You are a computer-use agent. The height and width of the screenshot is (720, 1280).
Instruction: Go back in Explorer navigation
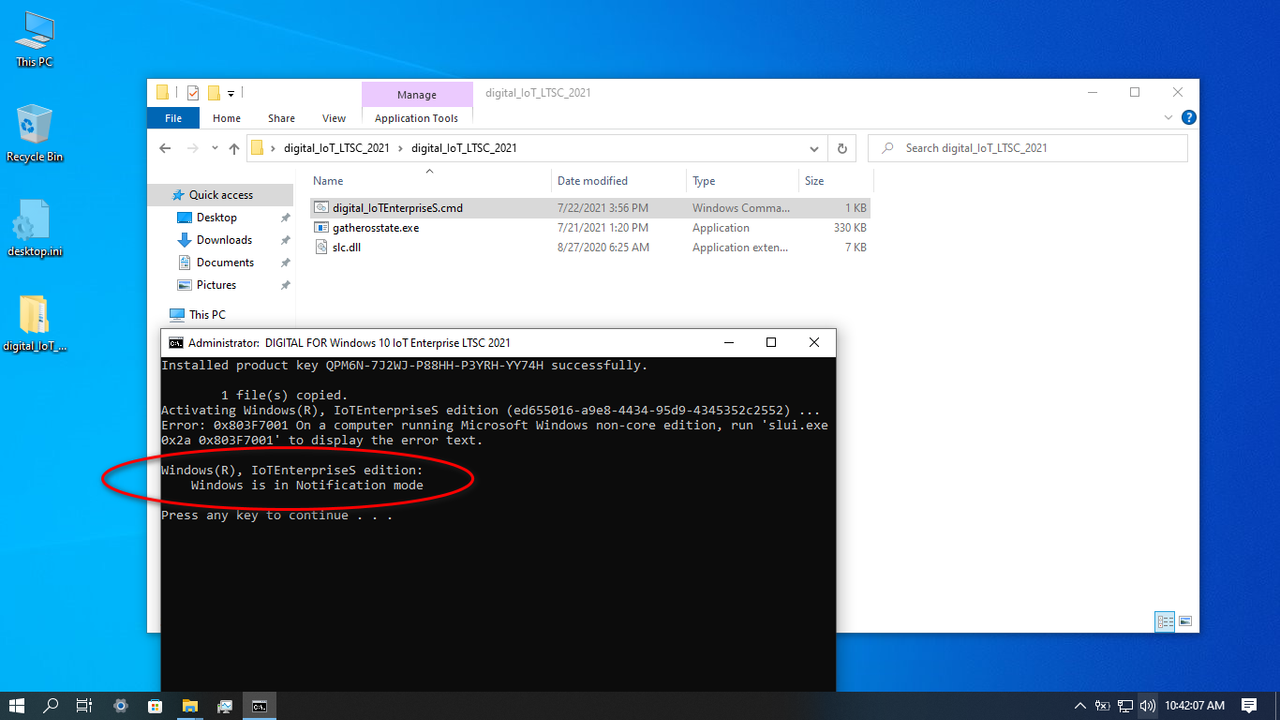pos(166,148)
